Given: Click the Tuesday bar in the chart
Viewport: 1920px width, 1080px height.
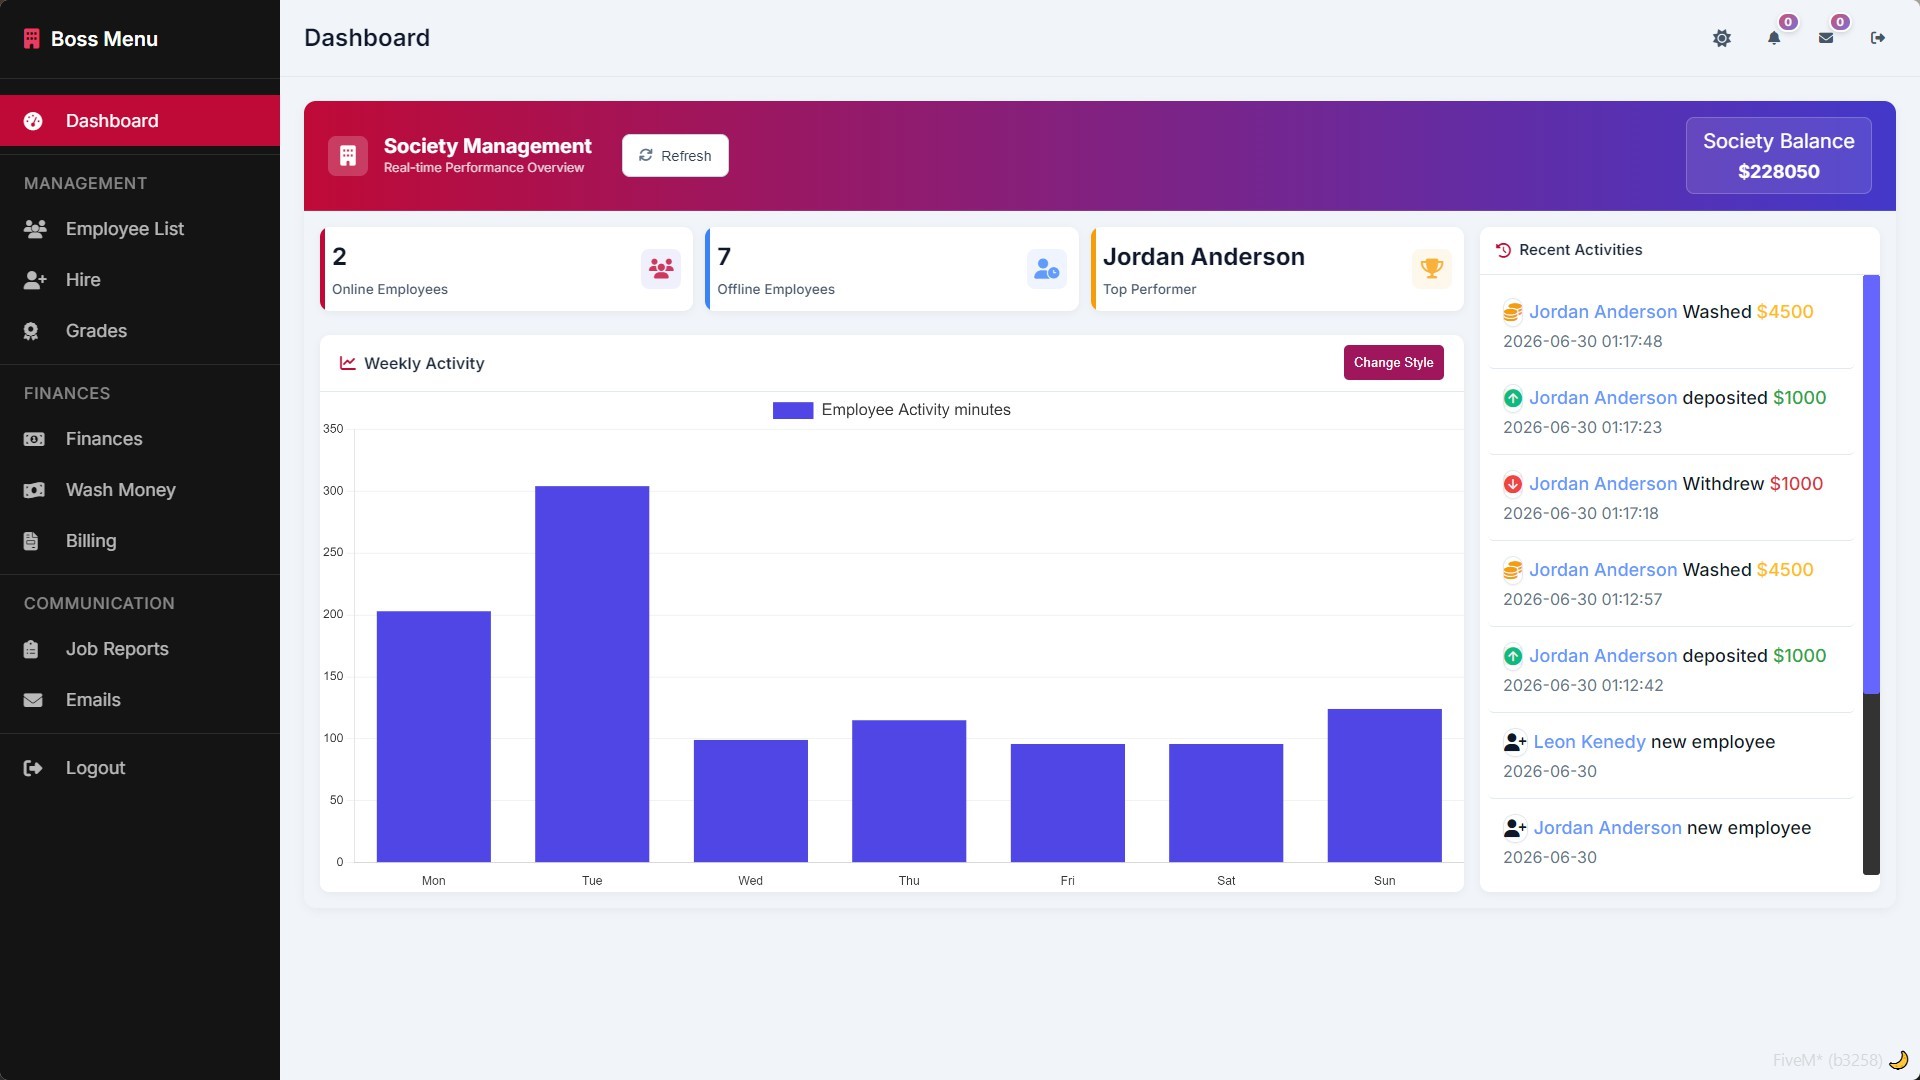Looking at the screenshot, I should point(592,674).
